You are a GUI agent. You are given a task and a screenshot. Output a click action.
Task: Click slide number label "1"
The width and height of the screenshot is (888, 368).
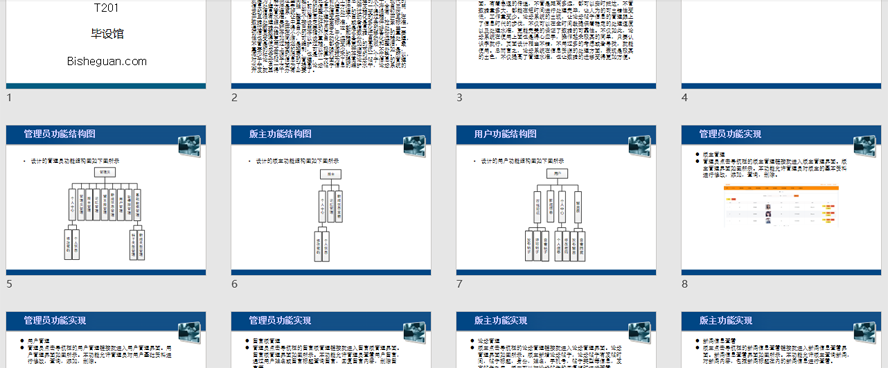coord(9,98)
